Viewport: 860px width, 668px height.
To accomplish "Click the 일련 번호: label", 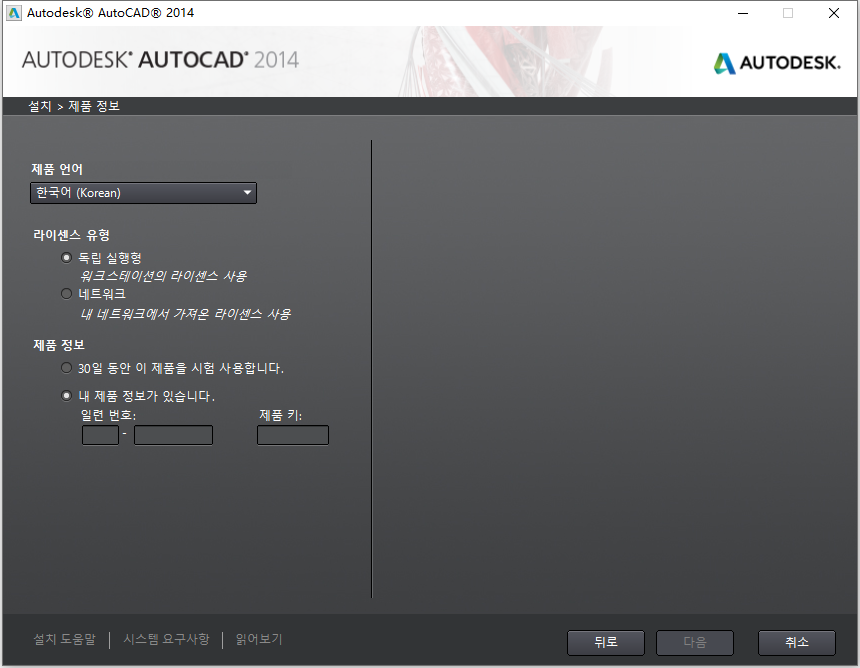I will pos(109,415).
